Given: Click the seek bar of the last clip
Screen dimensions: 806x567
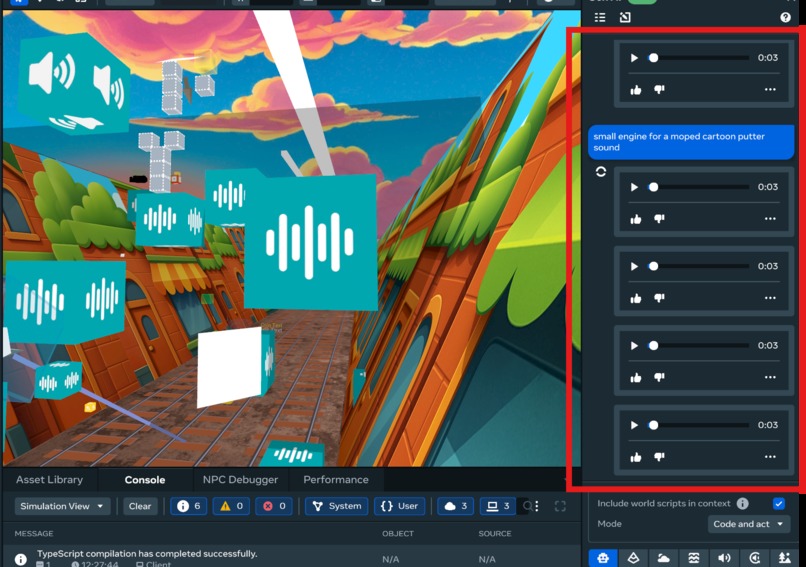Looking at the screenshot, I should coord(699,425).
